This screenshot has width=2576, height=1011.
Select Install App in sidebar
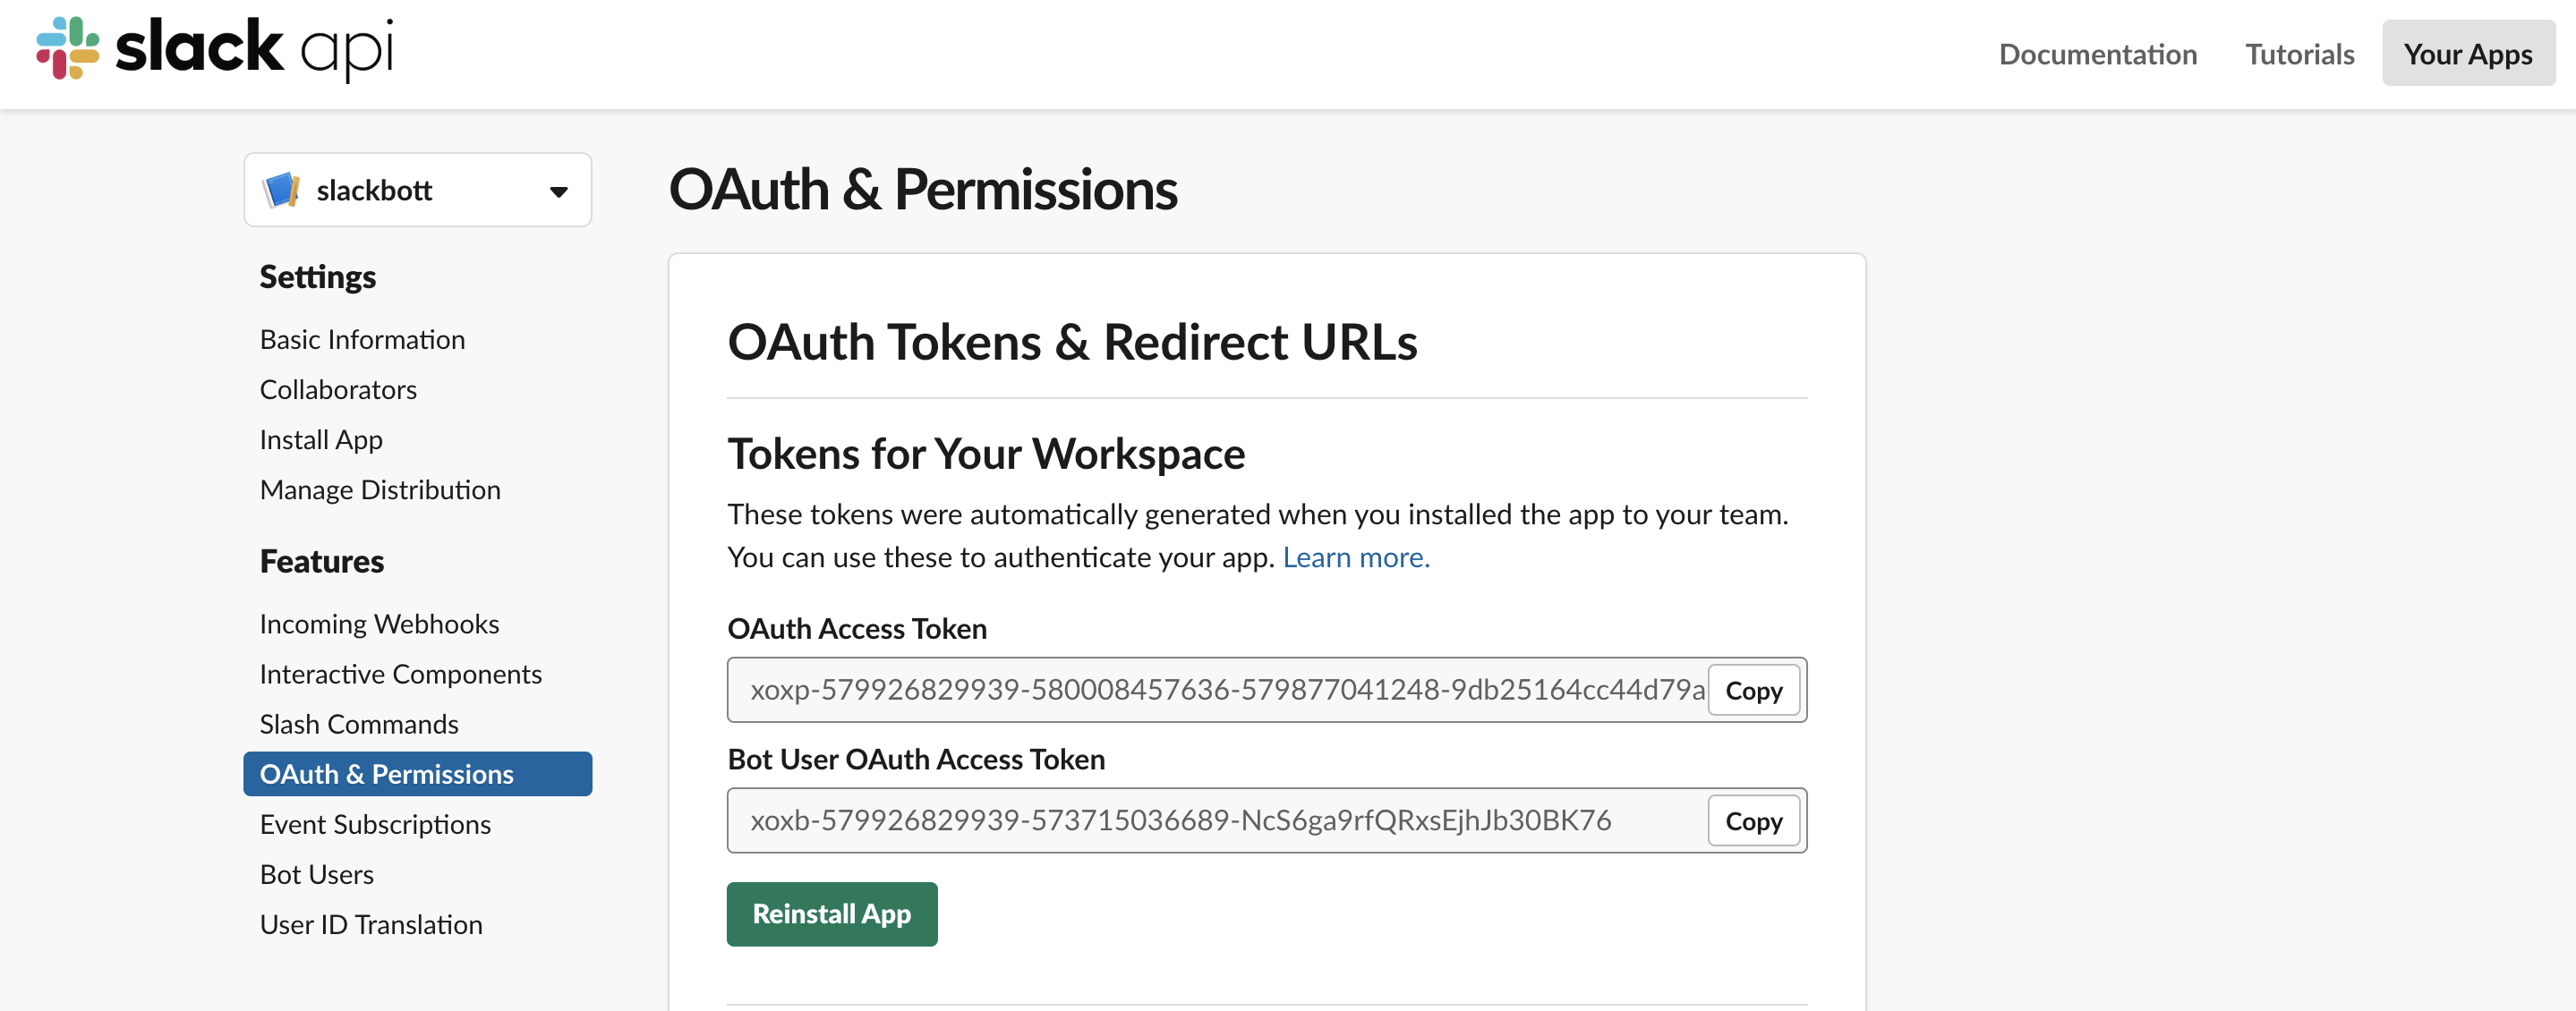321,440
